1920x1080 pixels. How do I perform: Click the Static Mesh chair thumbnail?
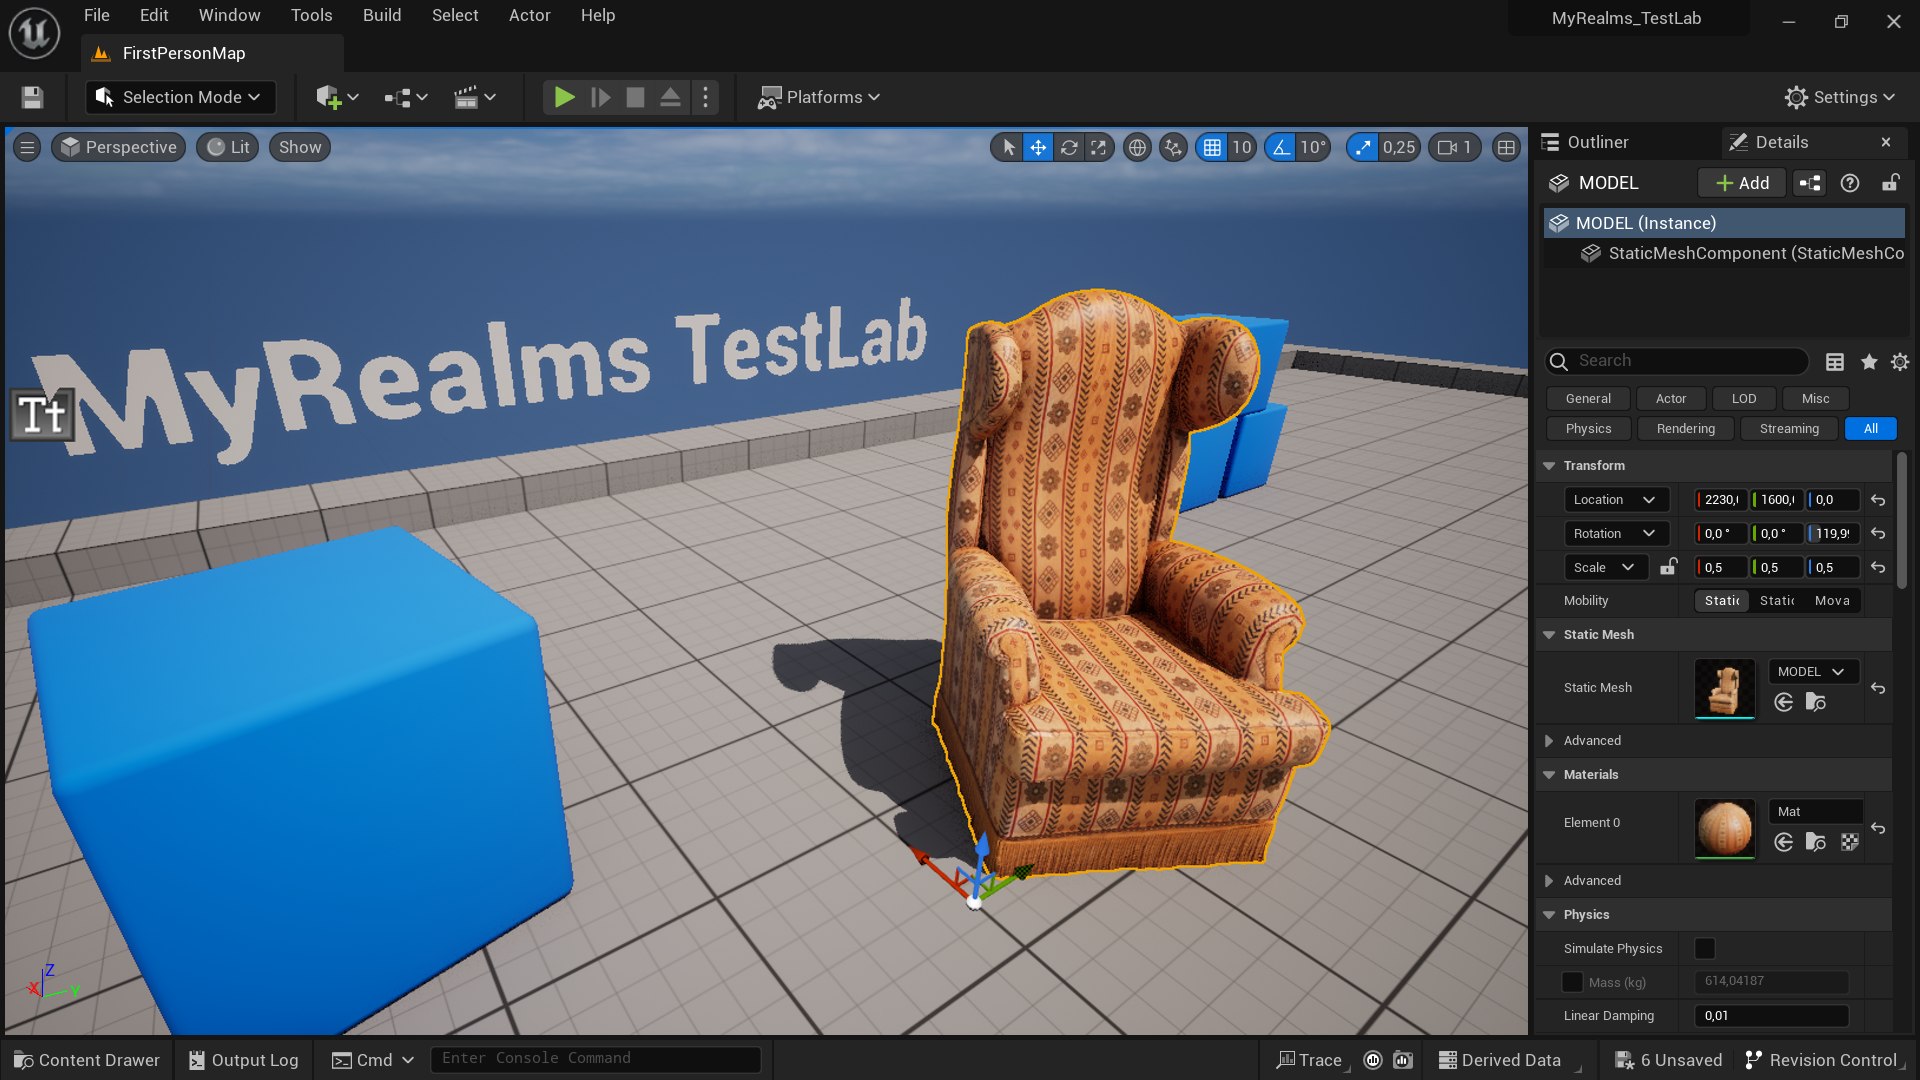pos(1724,688)
